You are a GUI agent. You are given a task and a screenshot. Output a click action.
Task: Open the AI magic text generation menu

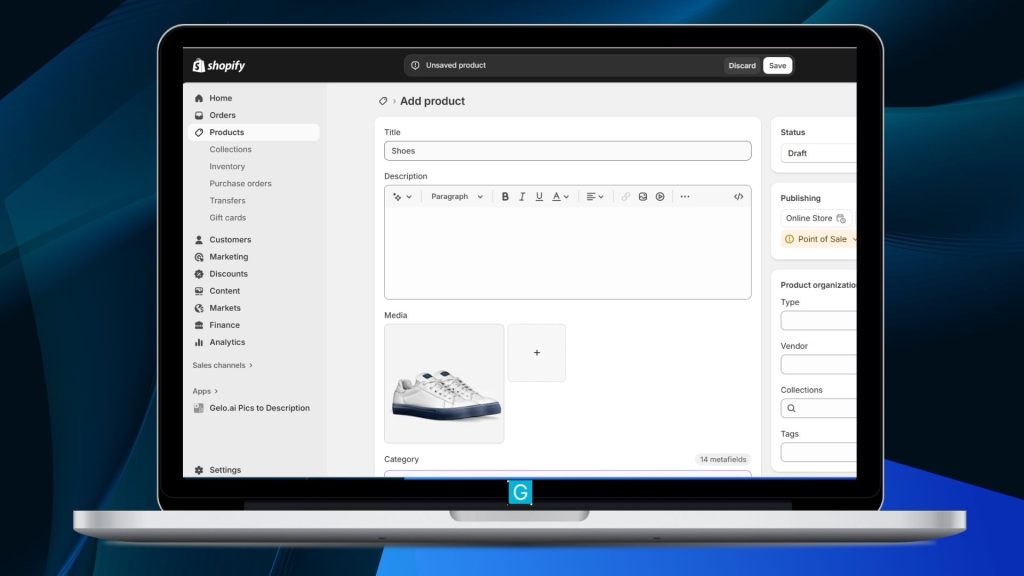point(402,197)
